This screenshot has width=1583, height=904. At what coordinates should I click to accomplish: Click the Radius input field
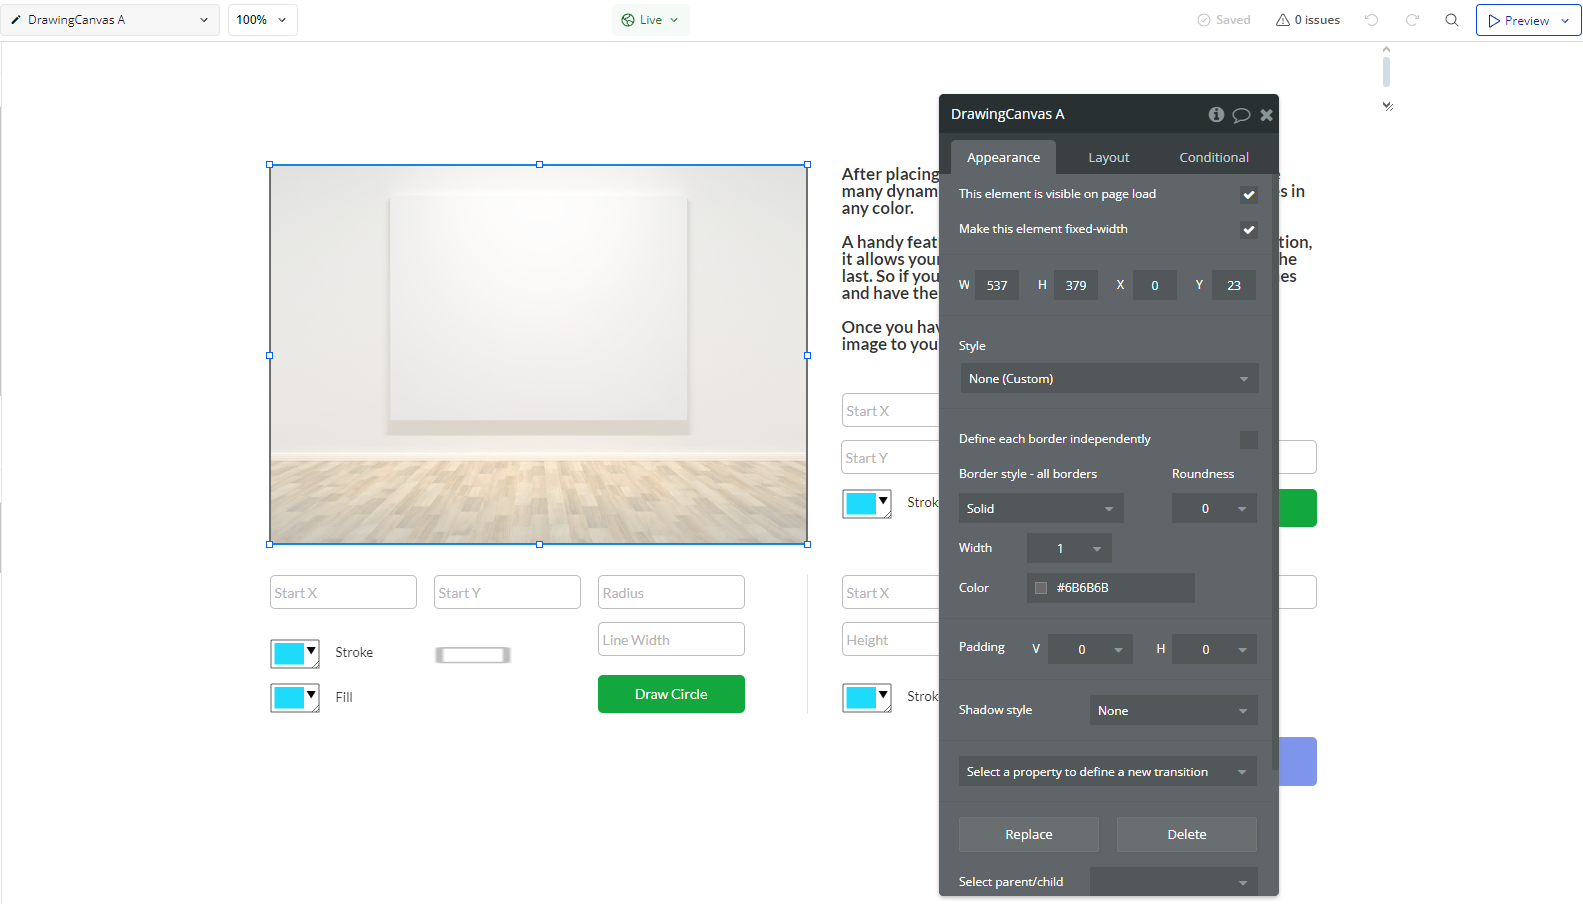pos(671,593)
